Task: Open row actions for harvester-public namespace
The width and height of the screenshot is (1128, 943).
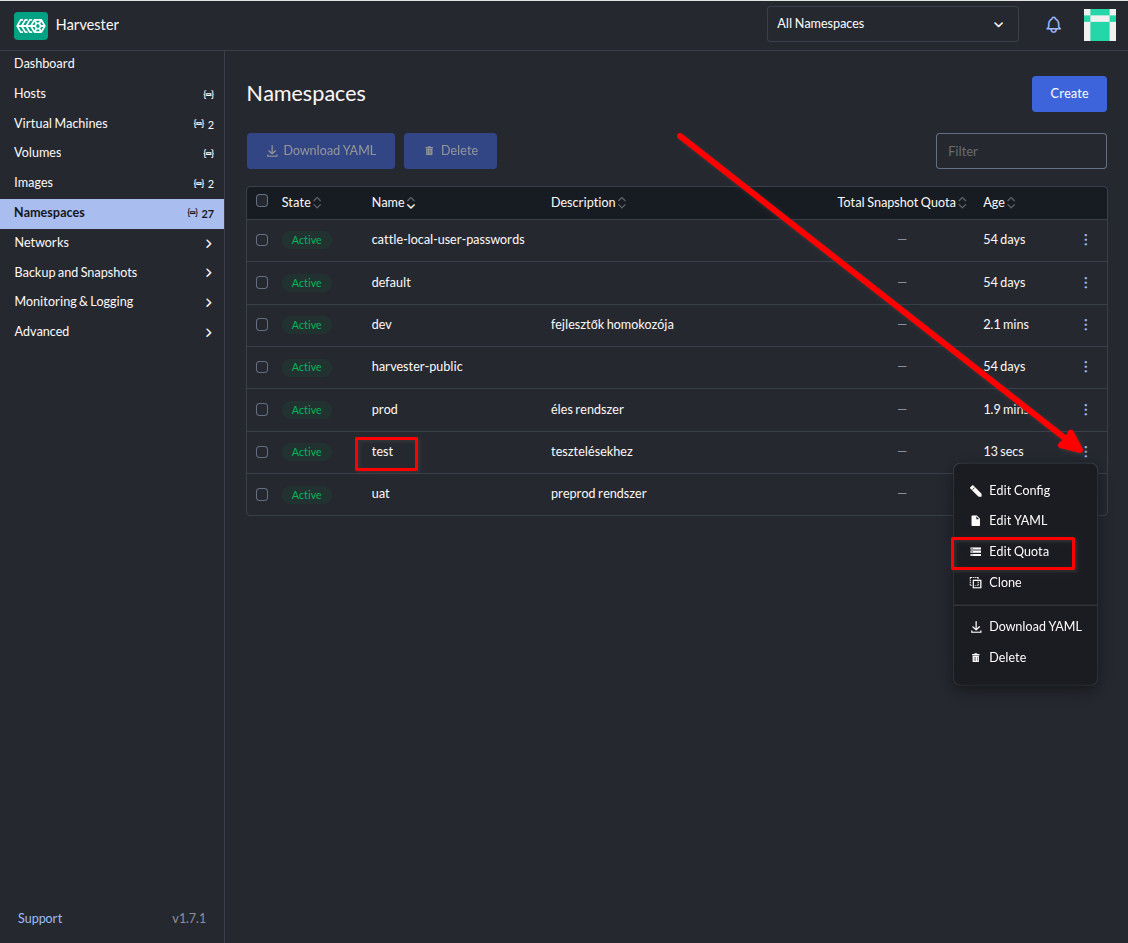Action: [x=1086, y=367]
